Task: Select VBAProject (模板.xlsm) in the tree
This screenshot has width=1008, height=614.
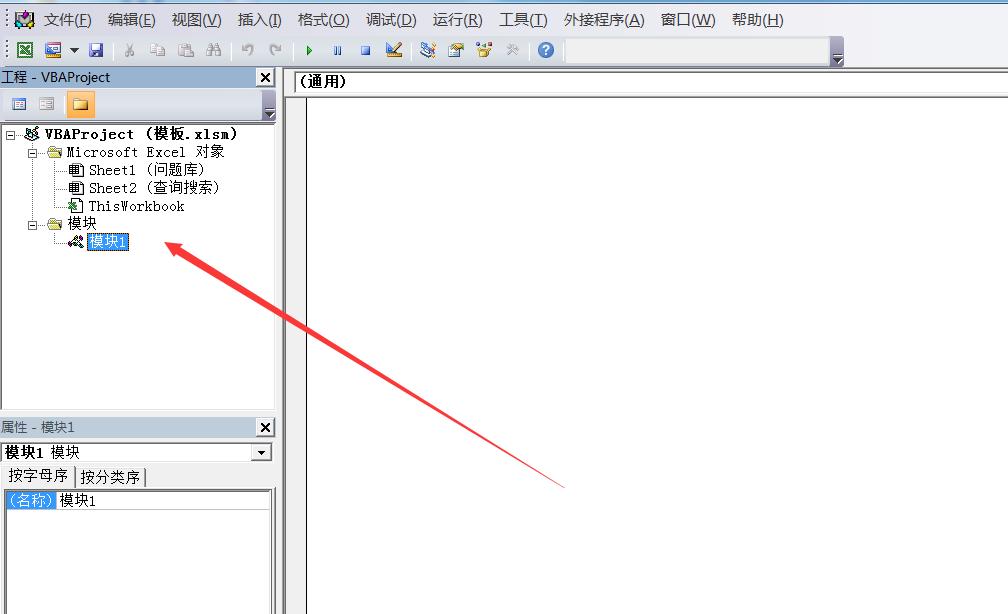Action: coord(141,134)
